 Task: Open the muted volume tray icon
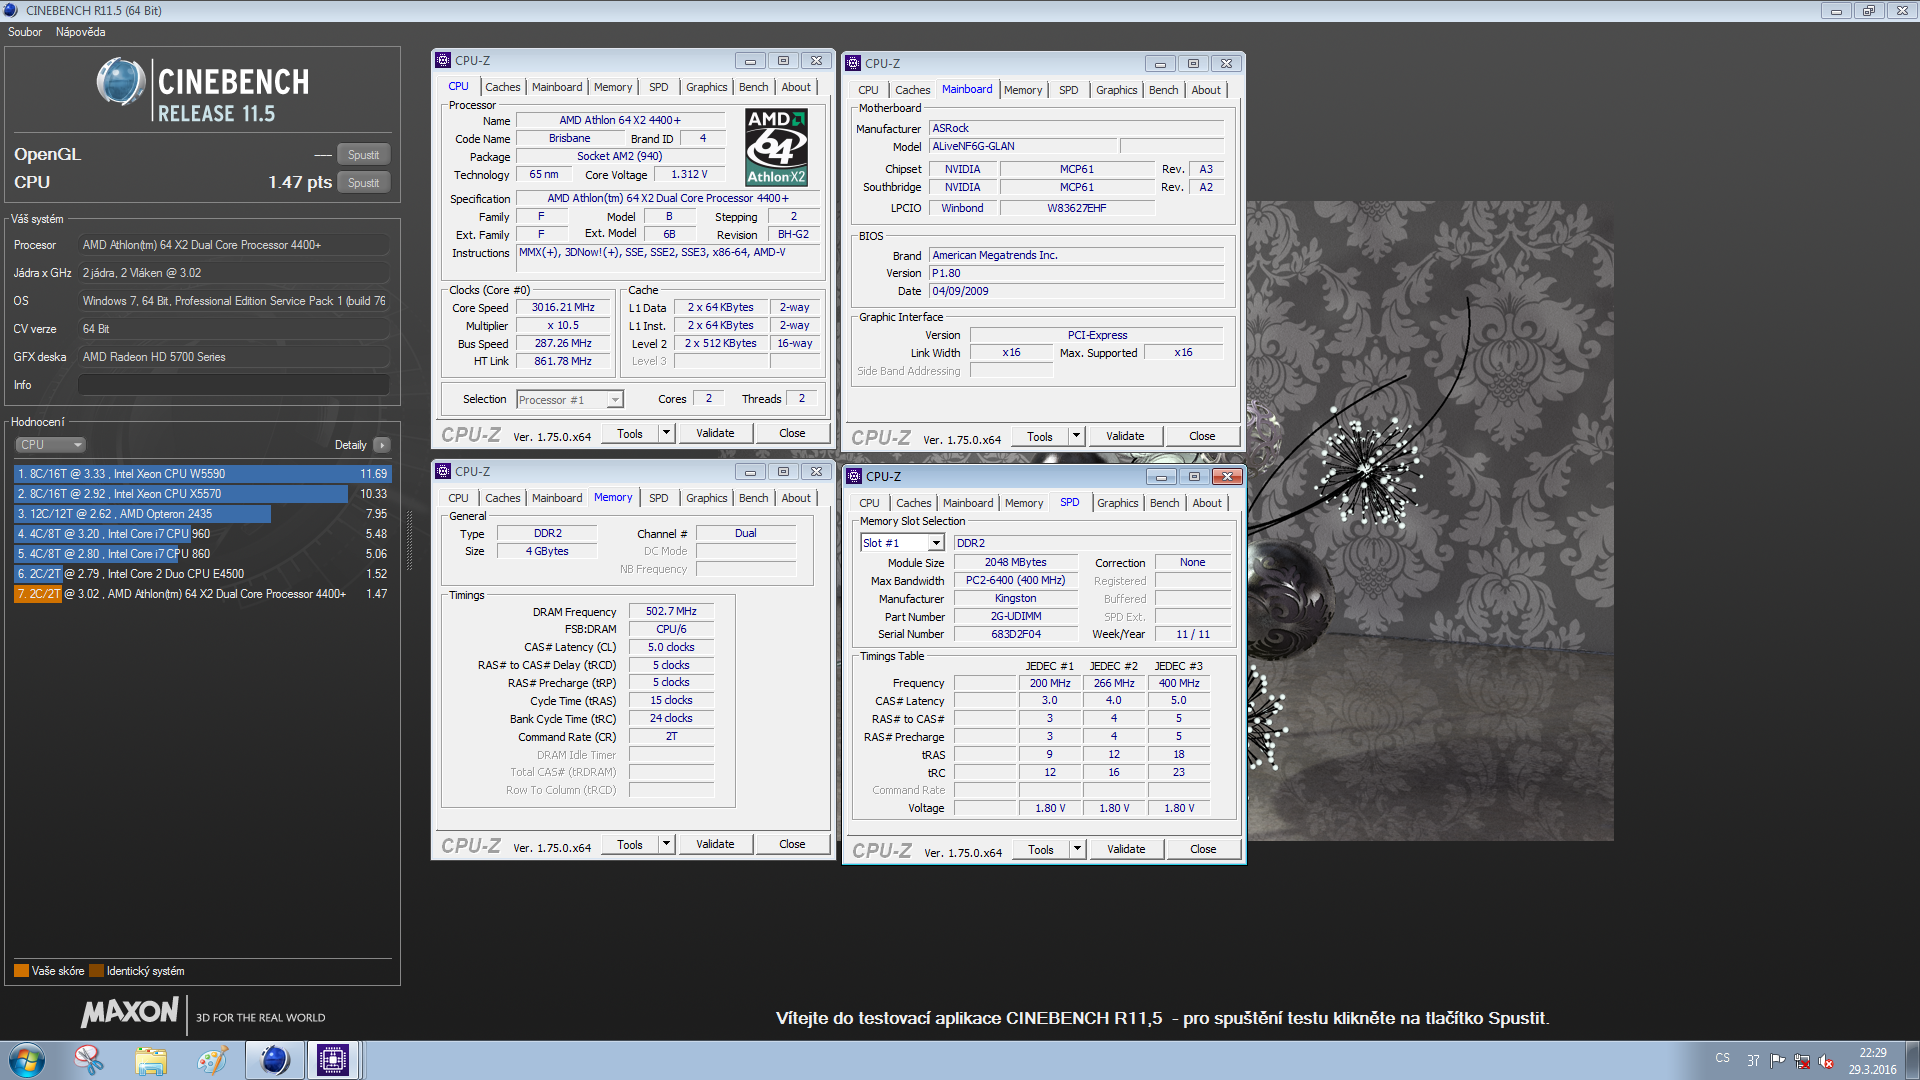click(x=1826, y=1060)
